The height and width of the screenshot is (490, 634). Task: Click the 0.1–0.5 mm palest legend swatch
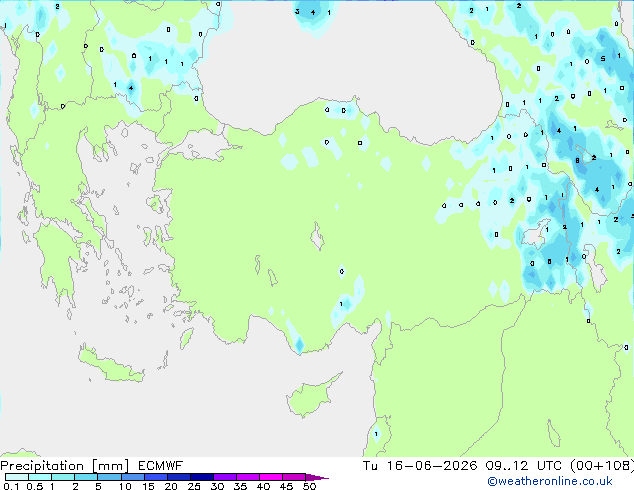[17, 477]
